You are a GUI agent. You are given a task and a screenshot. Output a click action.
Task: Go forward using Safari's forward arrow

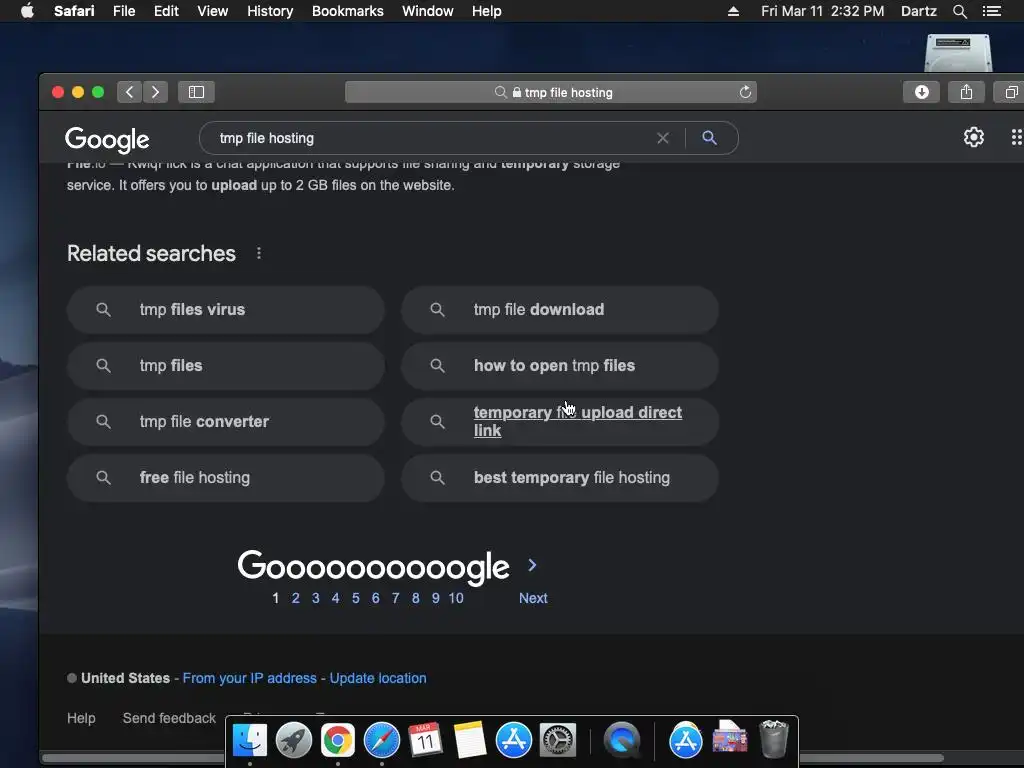pos(155,92)
